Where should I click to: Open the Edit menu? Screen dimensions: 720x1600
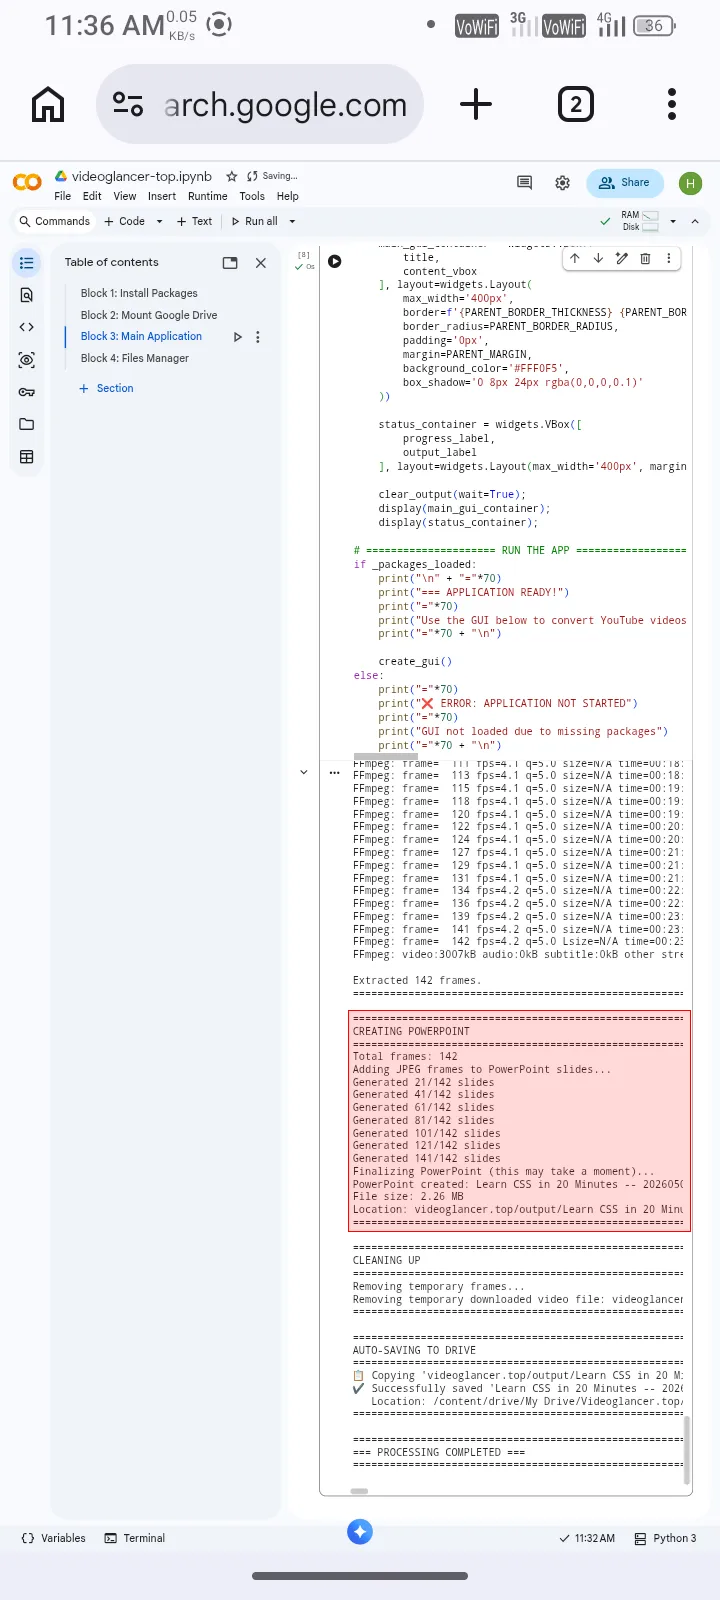pos(92,196)
